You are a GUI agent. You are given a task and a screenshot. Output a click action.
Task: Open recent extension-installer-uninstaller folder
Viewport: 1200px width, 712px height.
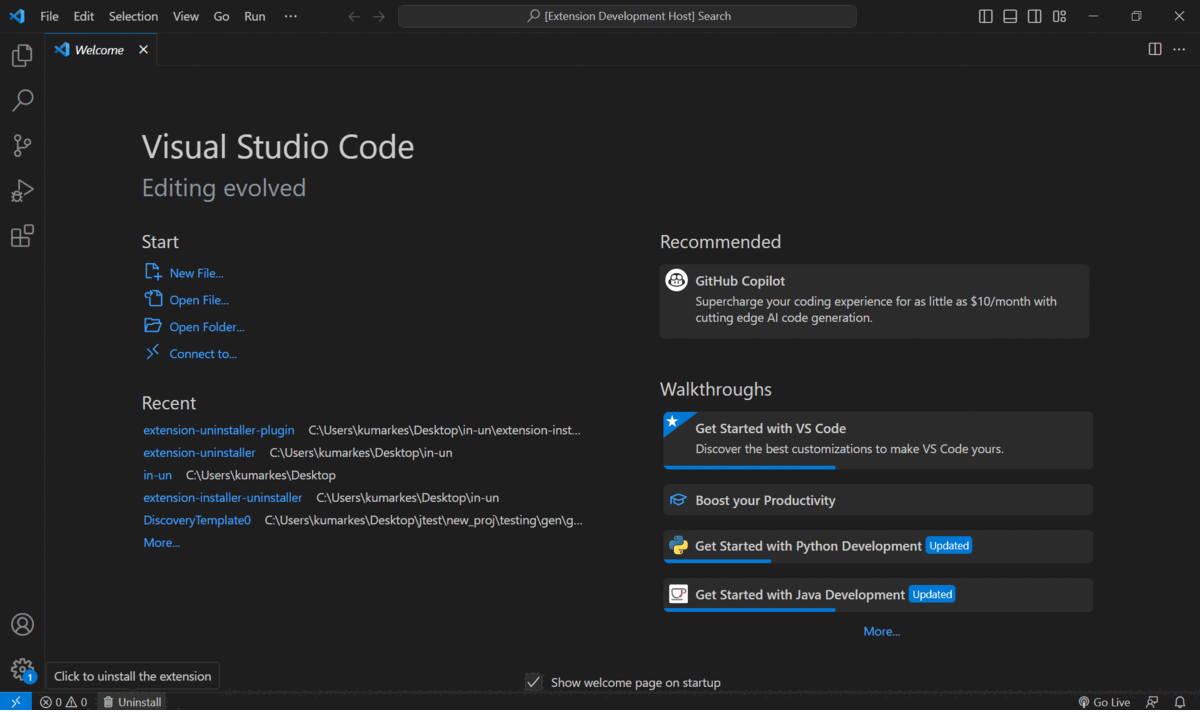223,498
